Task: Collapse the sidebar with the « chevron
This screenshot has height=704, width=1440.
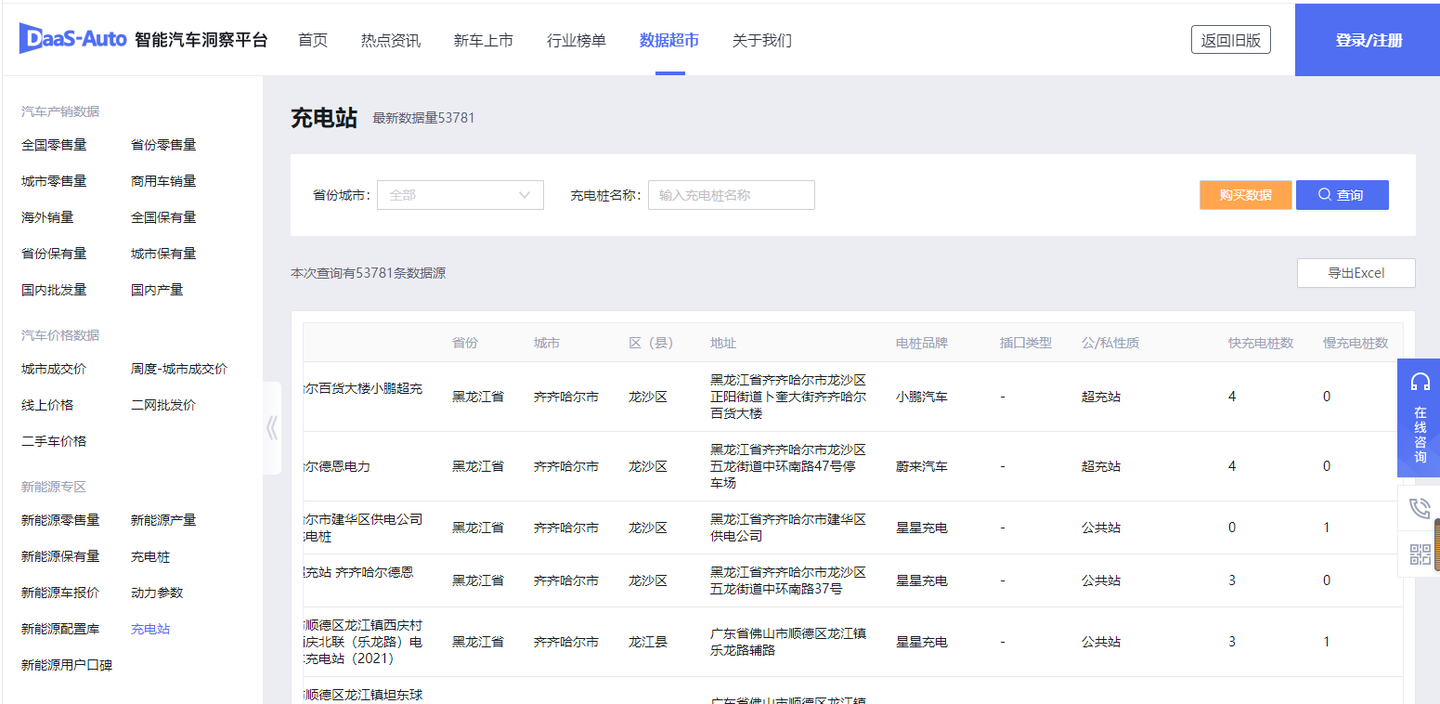Action: [271, 427]
